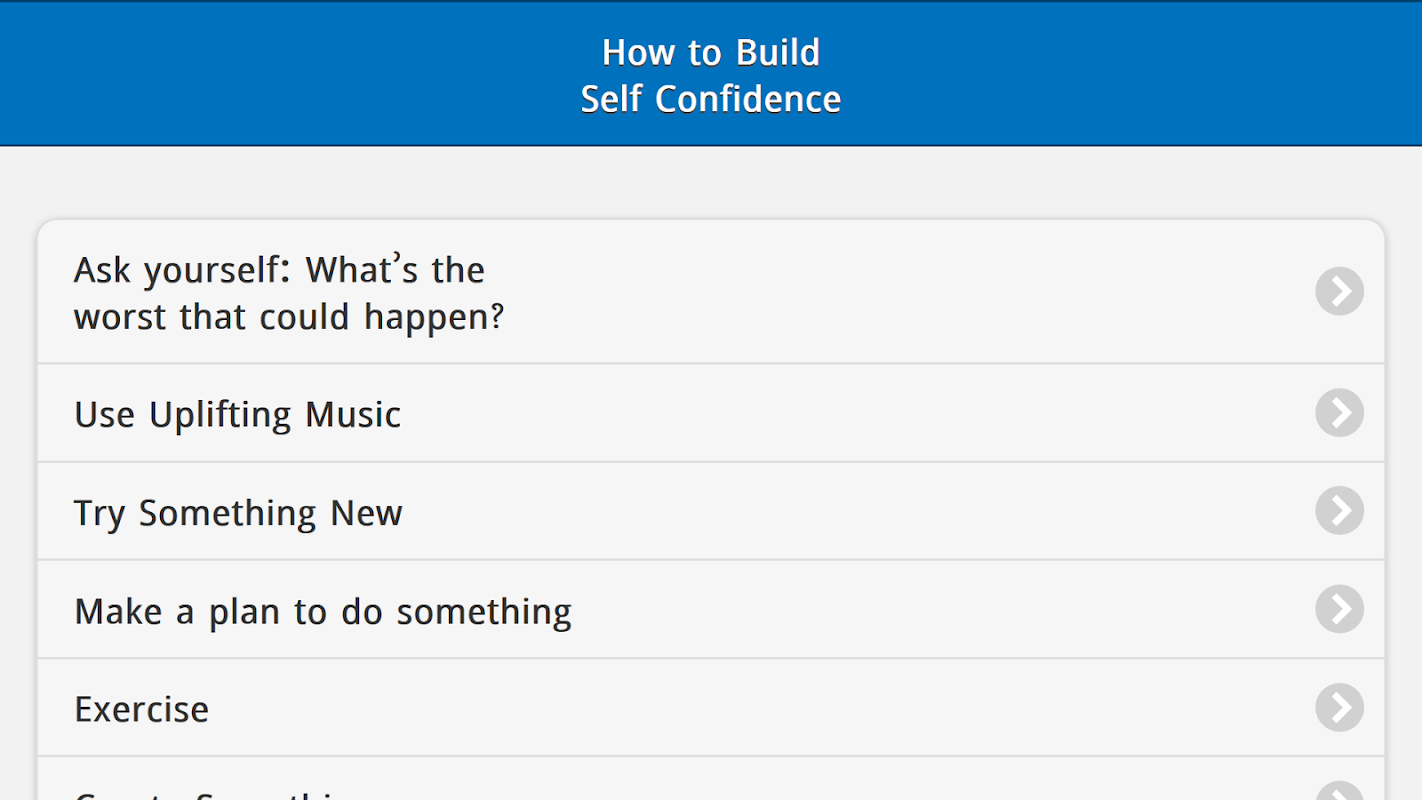This screenshot has height=800, width=1422.
Task: Click the blue header bar
Action: pos(711,73)
